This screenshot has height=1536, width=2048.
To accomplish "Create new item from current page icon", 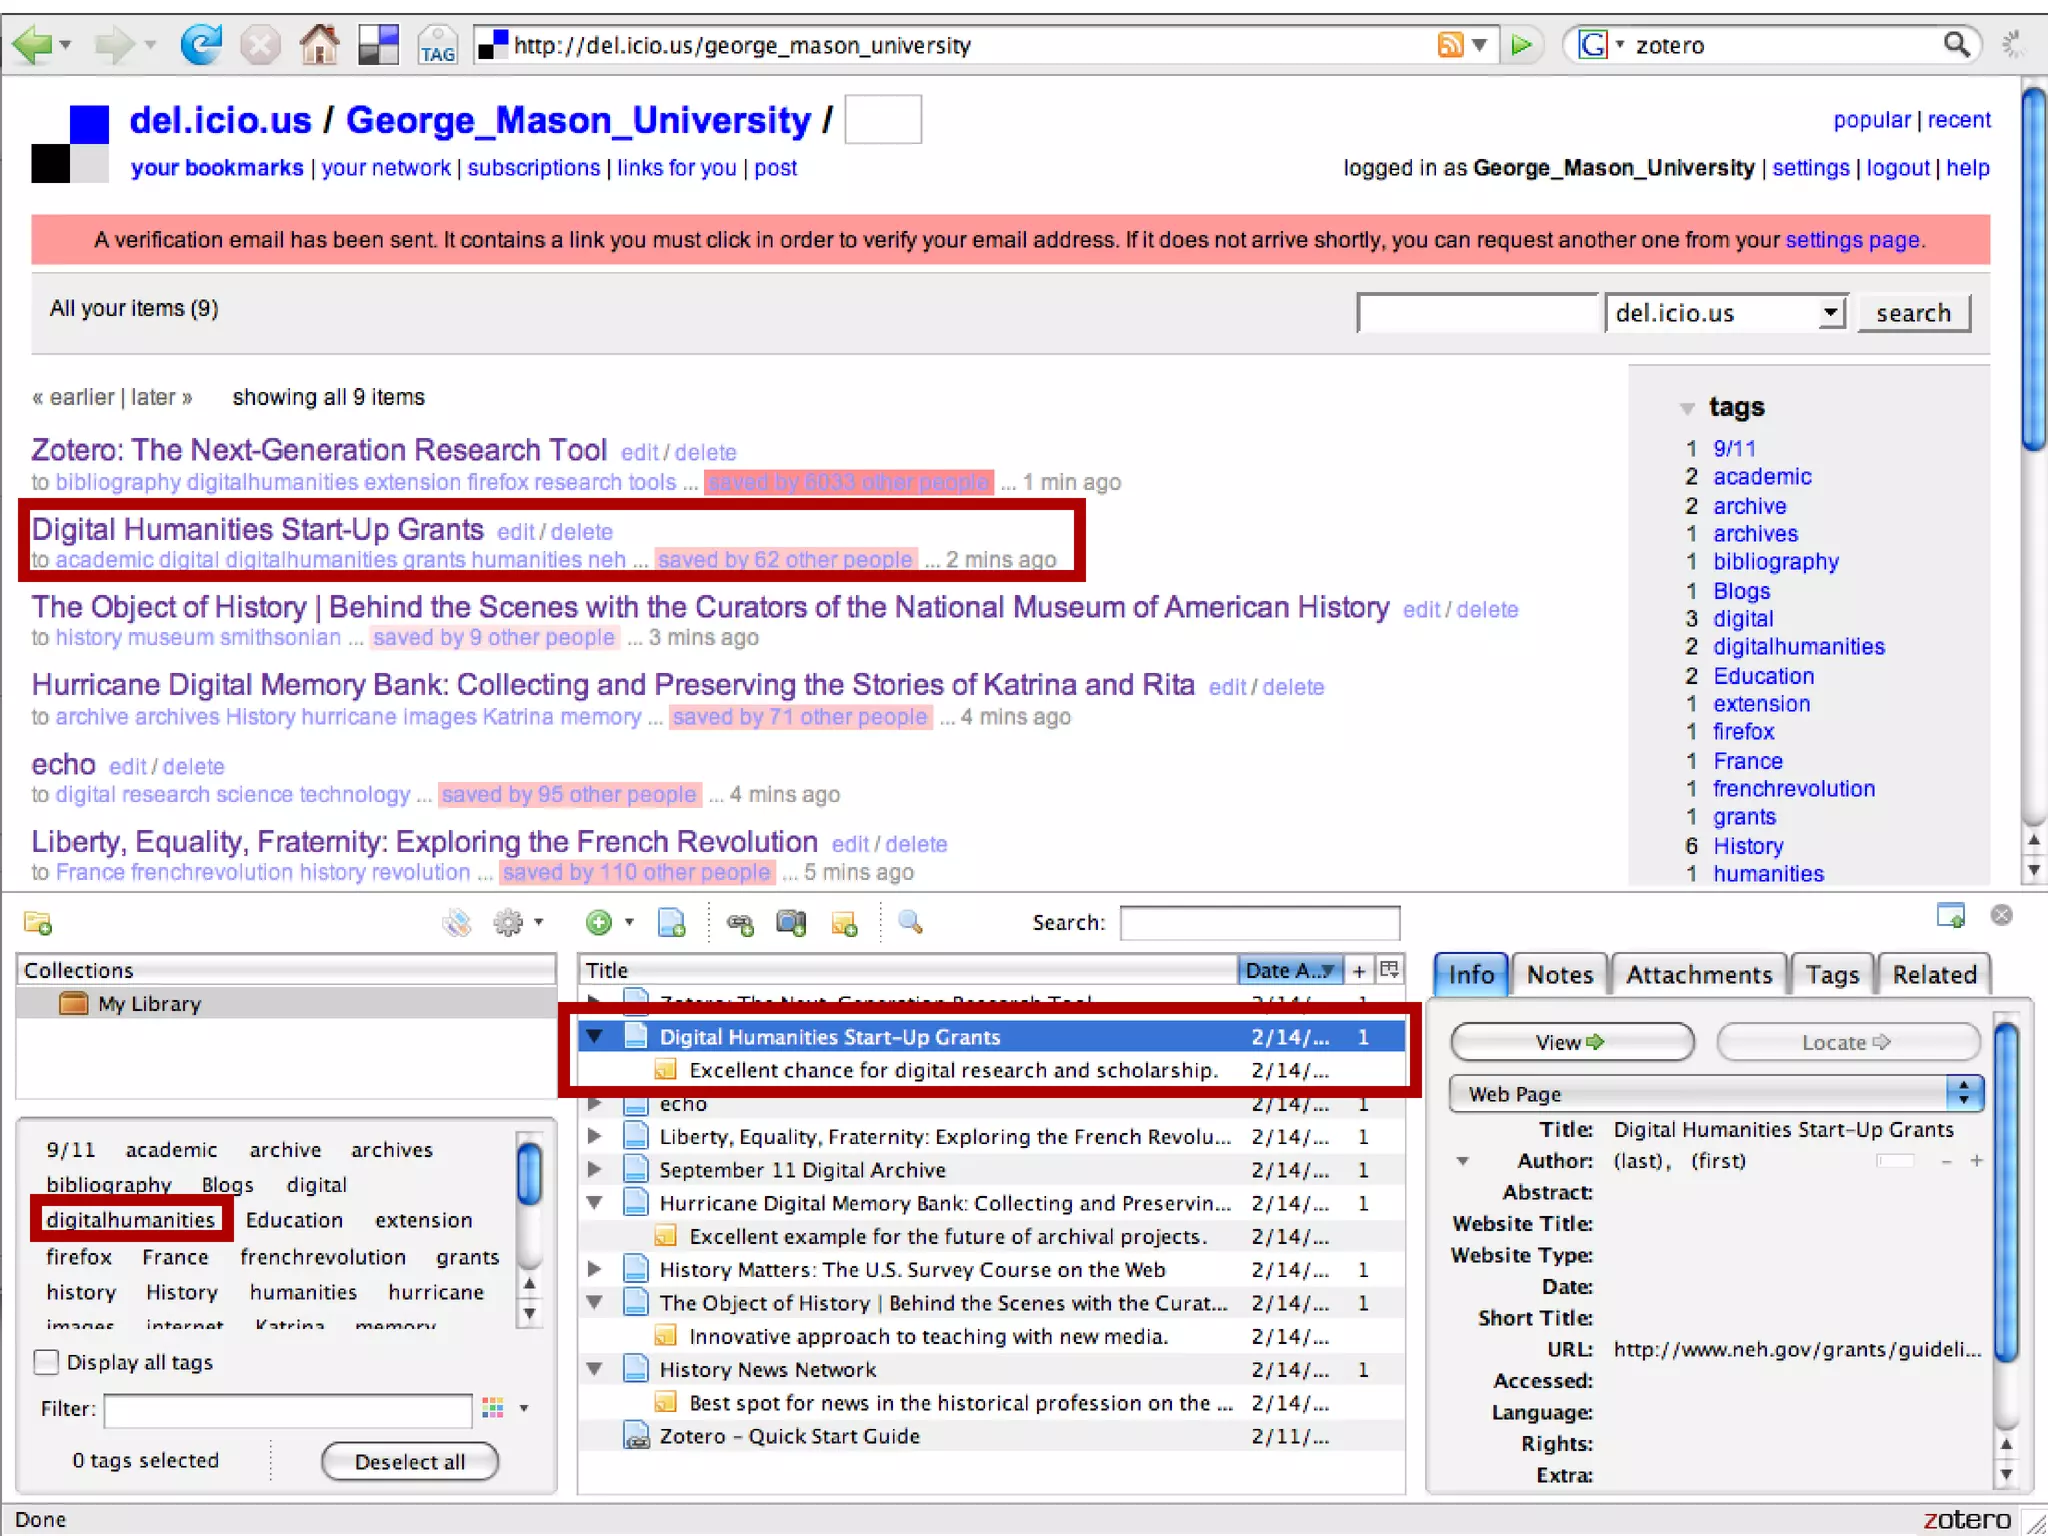I will click(x=671, y=922).
